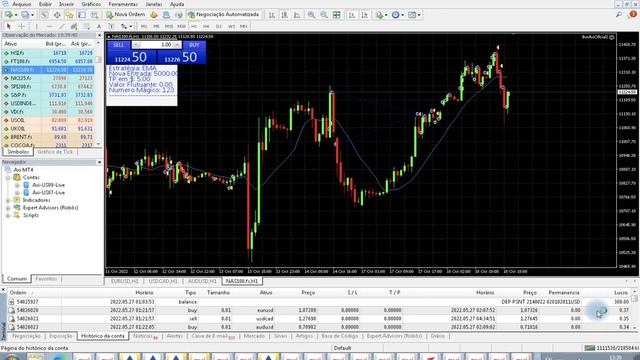Toggle the Terminal window icon
640x360 pixels.
click(x=82, y=15)
